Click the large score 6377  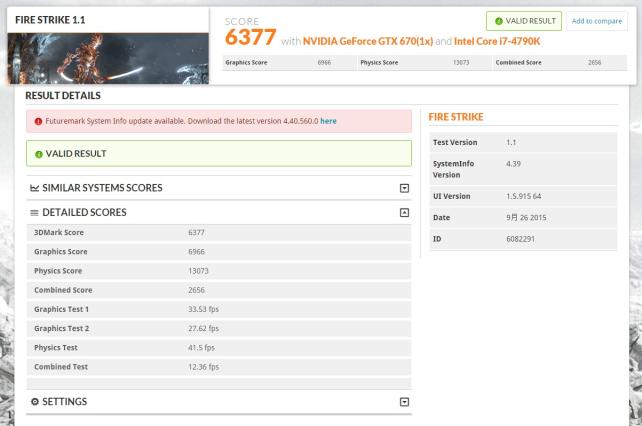tap(250, 37)
